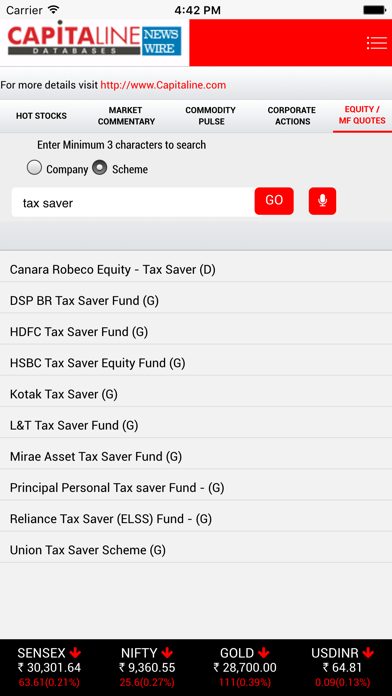
Task: Tap the SENSEX change 63.61(0.21%)
Action: [x=49, y=682]
